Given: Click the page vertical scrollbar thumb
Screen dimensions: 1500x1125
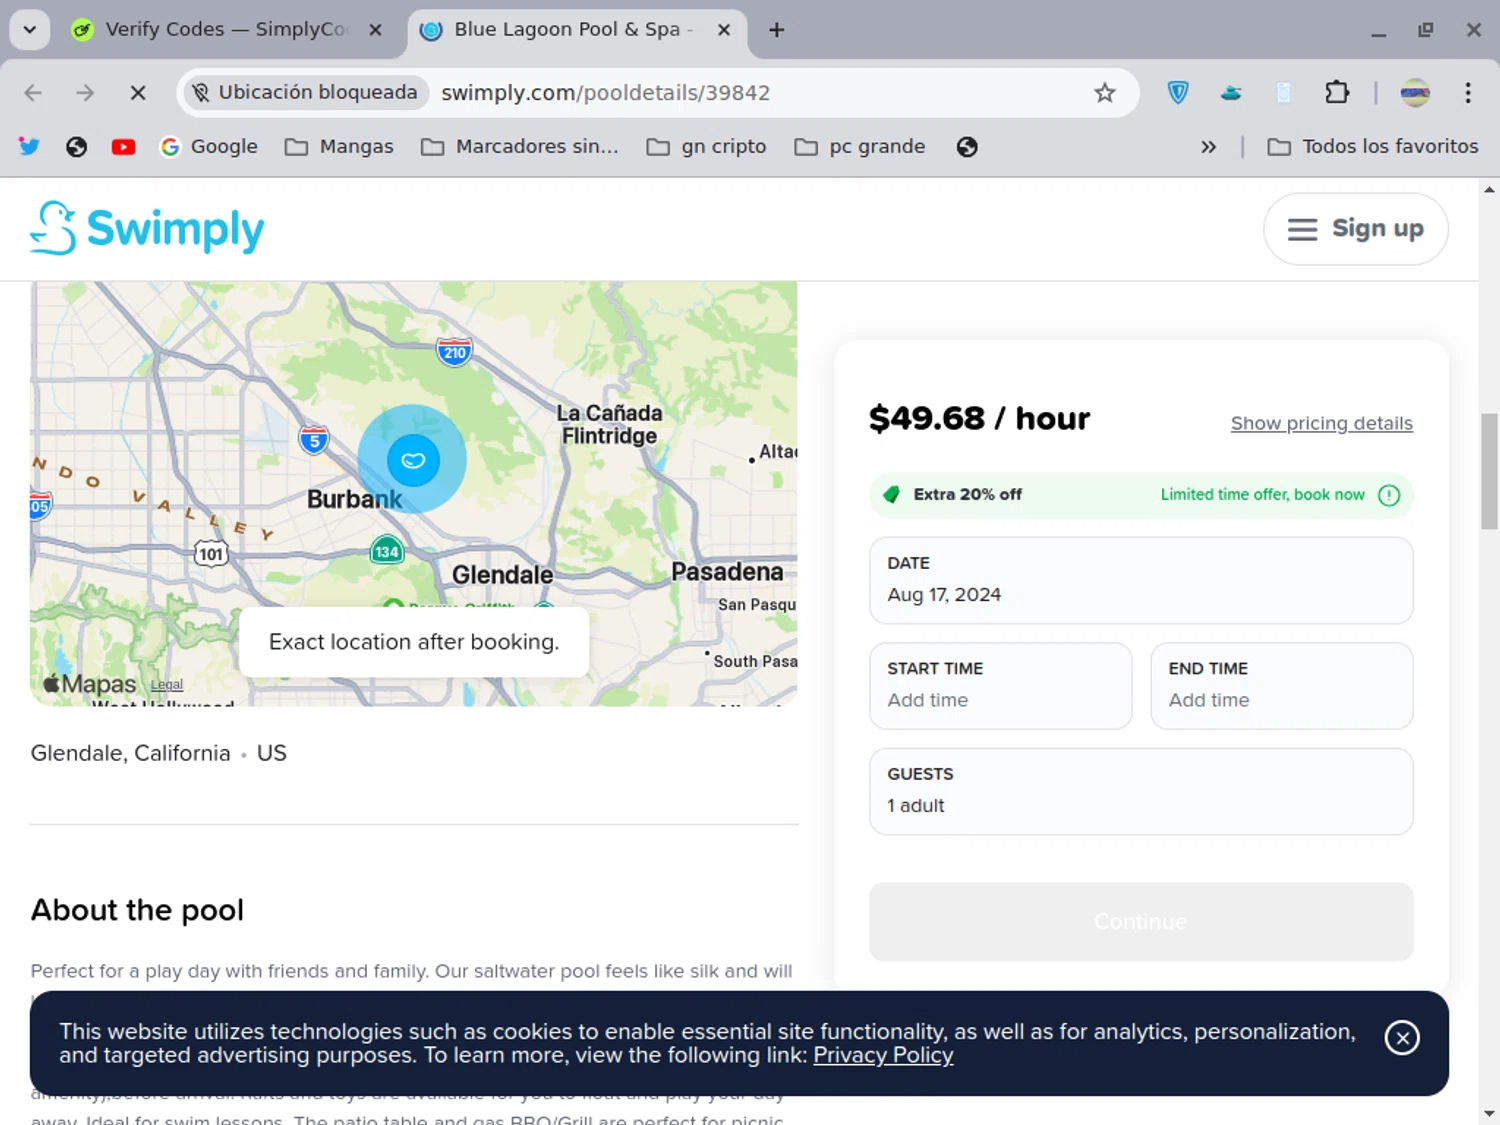Looking at the screenshot, I should pos(1489,470).
